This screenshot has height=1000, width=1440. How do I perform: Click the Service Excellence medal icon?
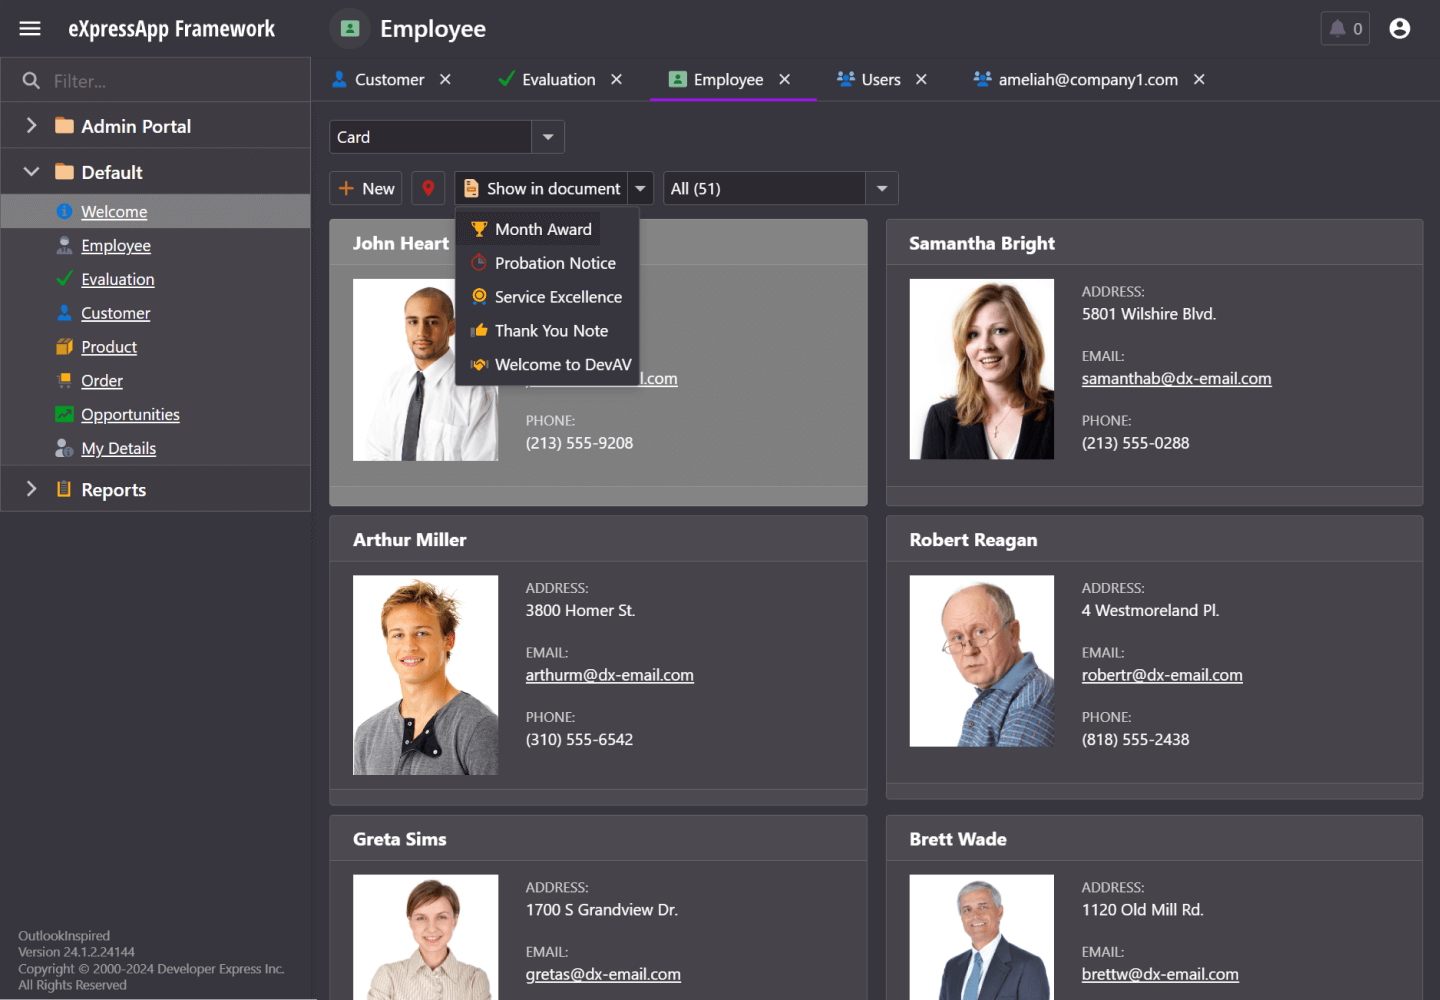coord(482,296)
